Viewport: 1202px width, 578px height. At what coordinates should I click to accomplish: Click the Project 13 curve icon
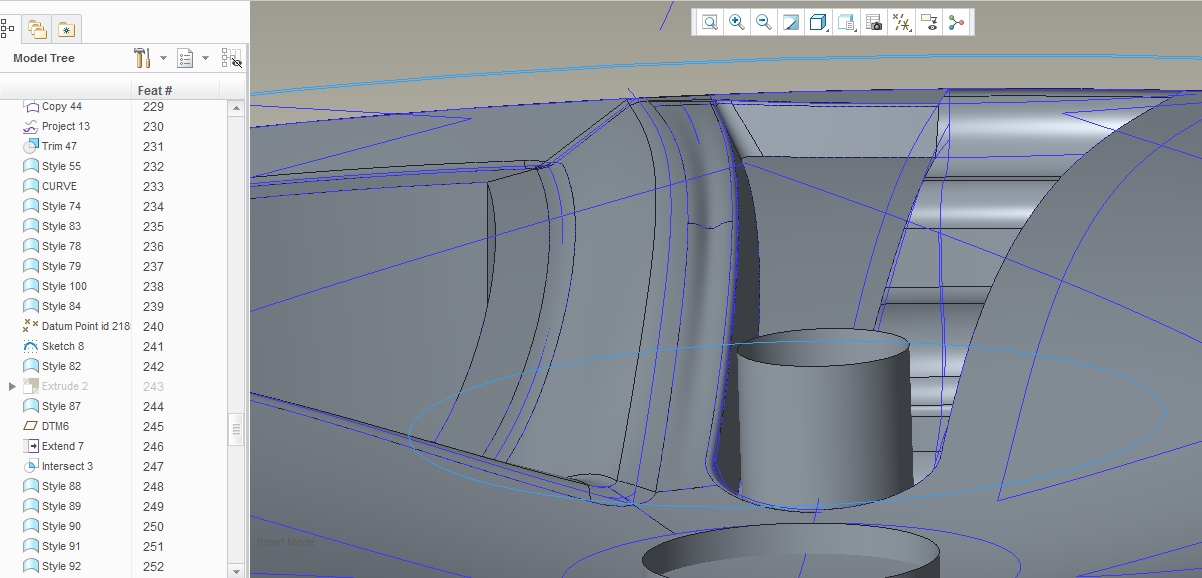31,126
